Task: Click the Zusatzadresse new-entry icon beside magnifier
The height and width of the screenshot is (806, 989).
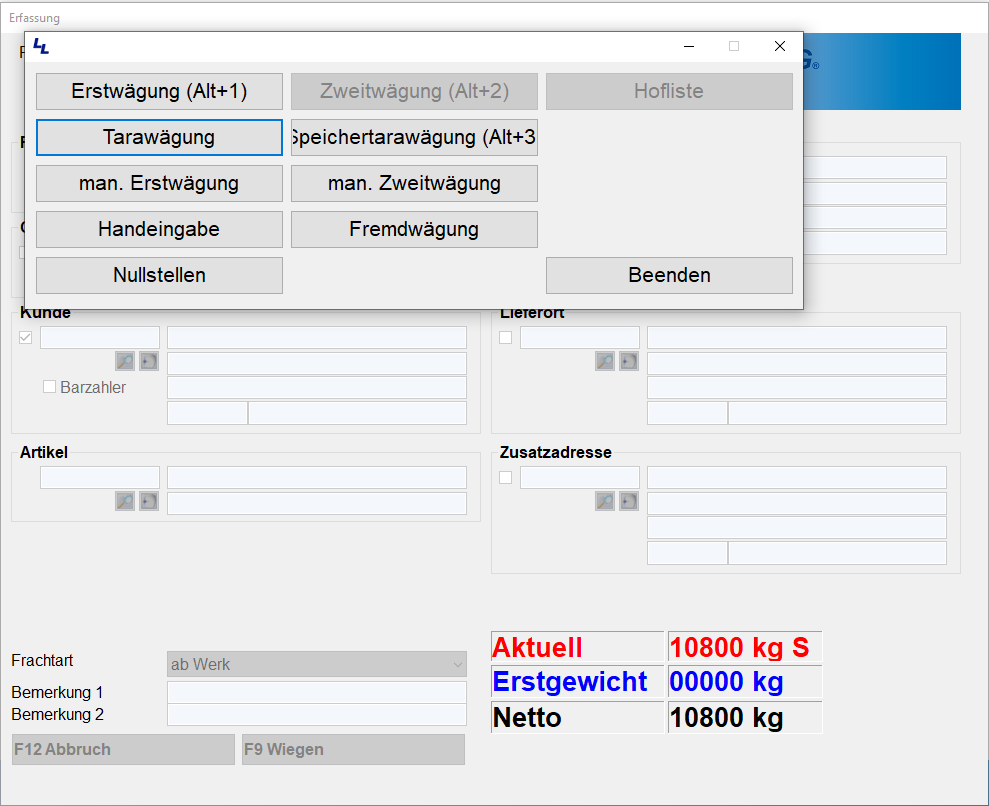Action: 629,501
